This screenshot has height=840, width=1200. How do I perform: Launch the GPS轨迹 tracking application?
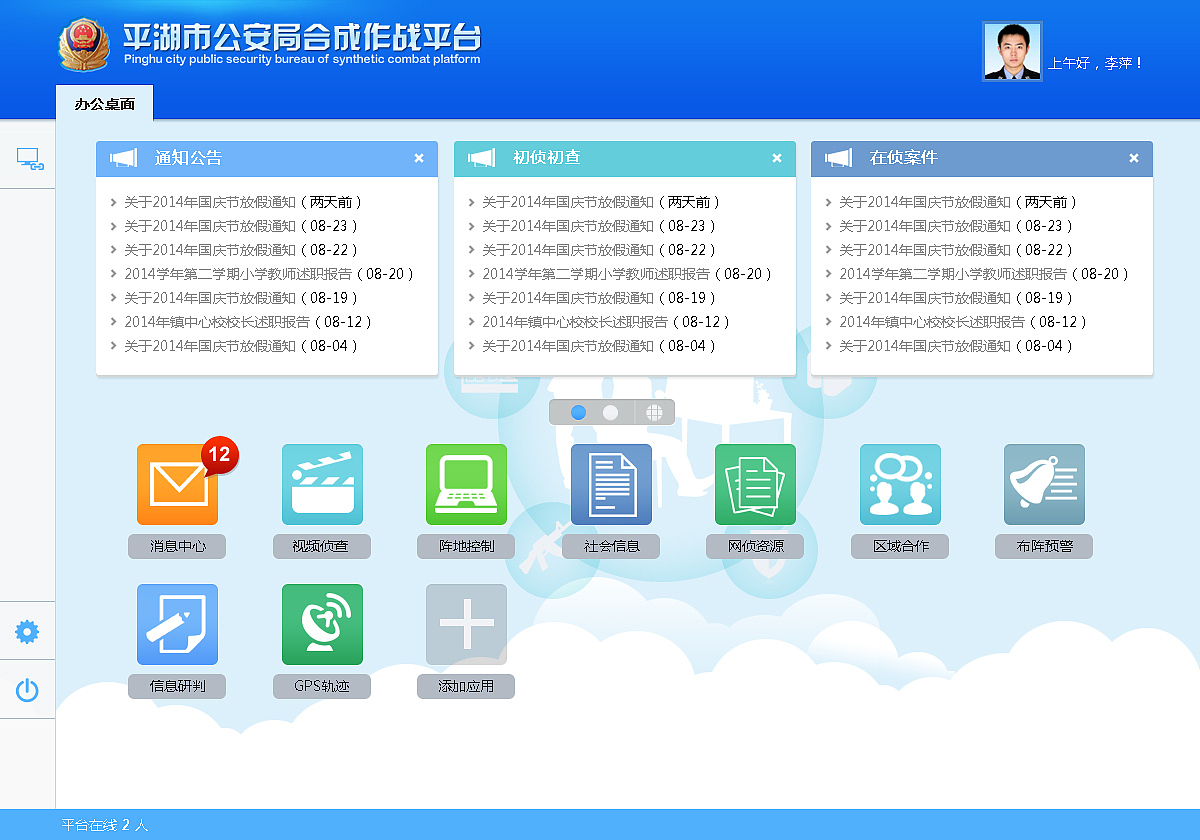[322, 623]
